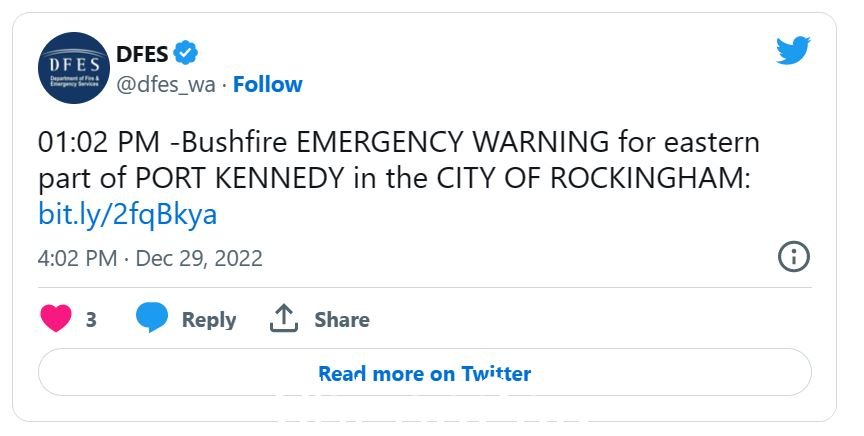This screenshot has height=436, width=864.
Task: Click the PORT KENNEDY text in tweet
Action: tap(240, 179)
